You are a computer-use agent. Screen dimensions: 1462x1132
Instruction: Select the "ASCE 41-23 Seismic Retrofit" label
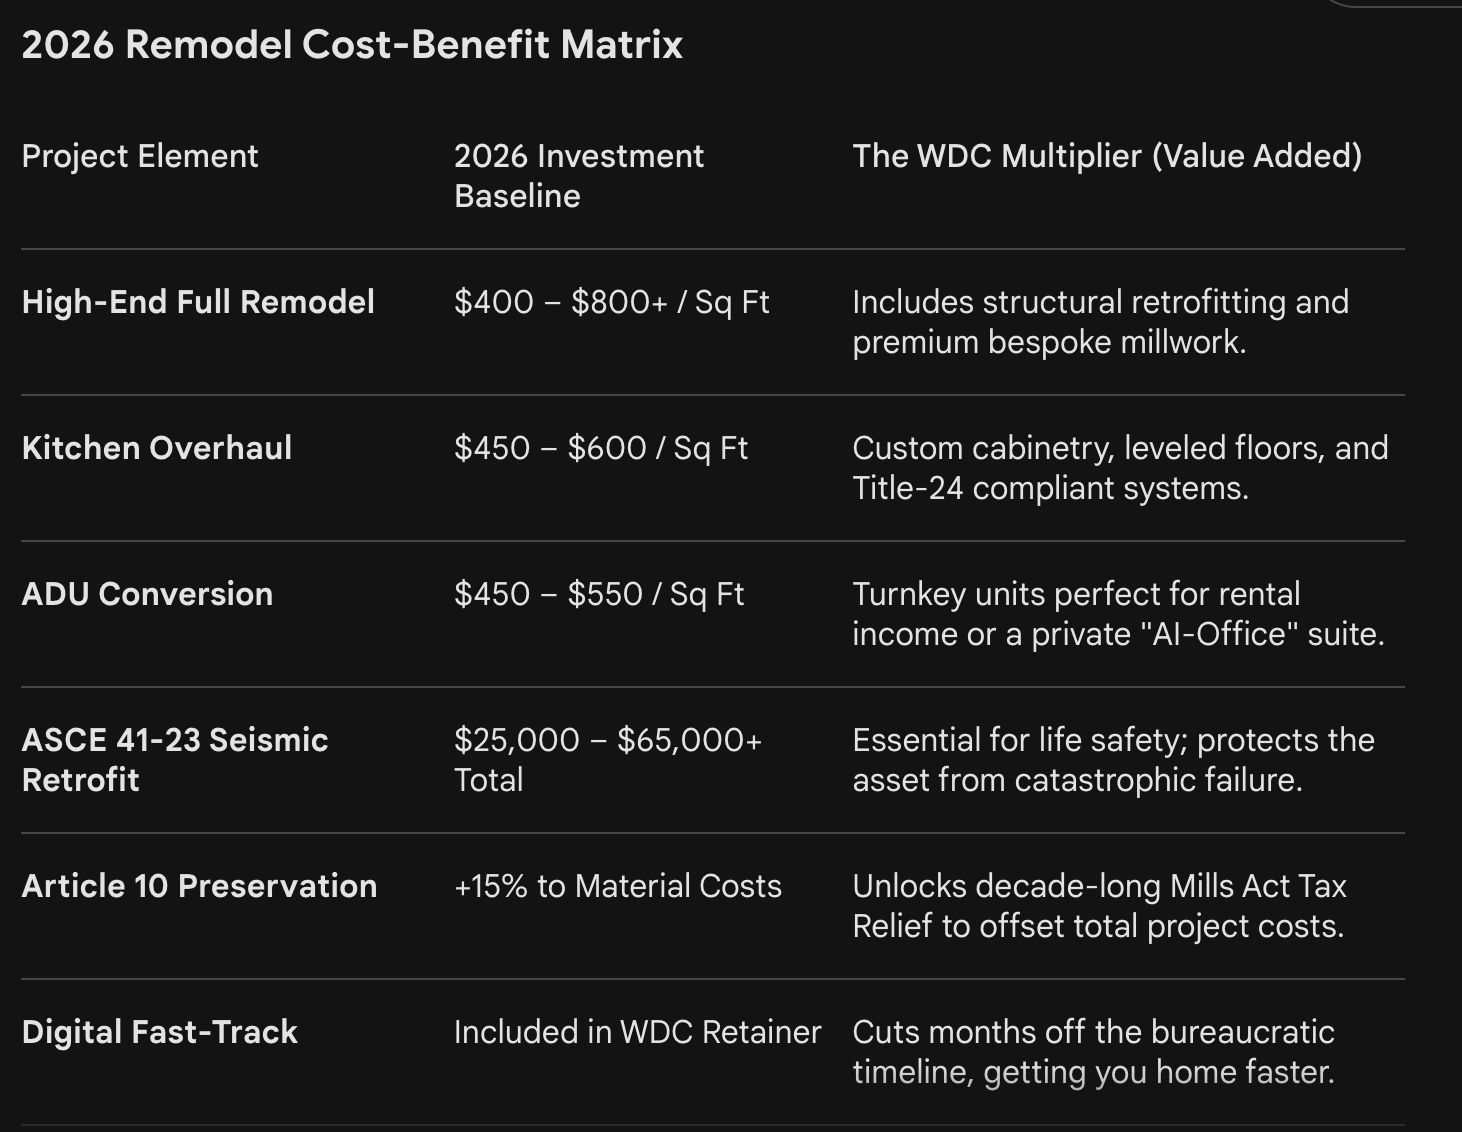175,760
